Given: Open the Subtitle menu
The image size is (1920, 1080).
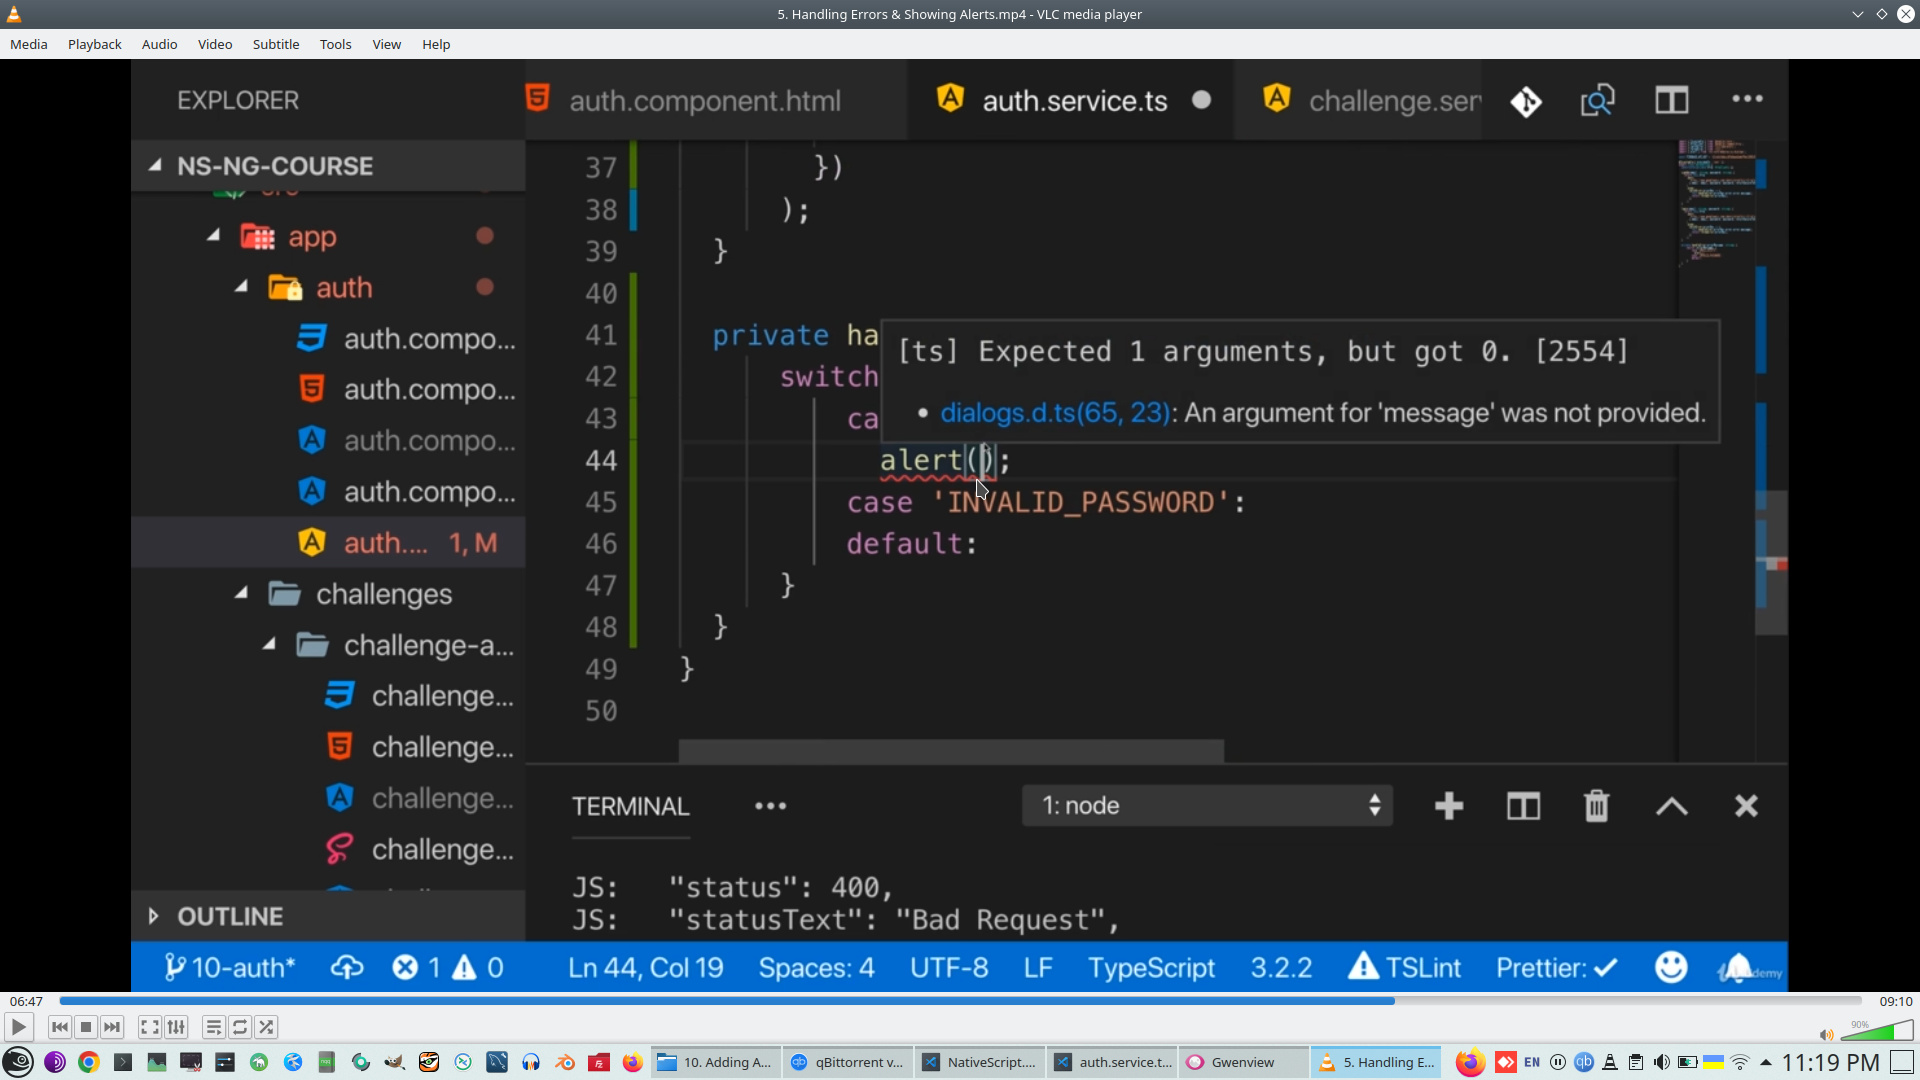Looking at the screenshot, I should click(x=275, y=44).
